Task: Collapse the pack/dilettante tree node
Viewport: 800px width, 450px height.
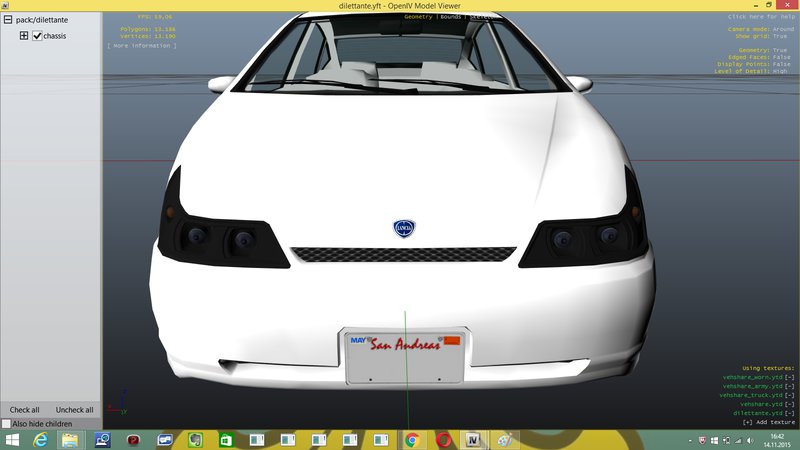Action: 8,20
